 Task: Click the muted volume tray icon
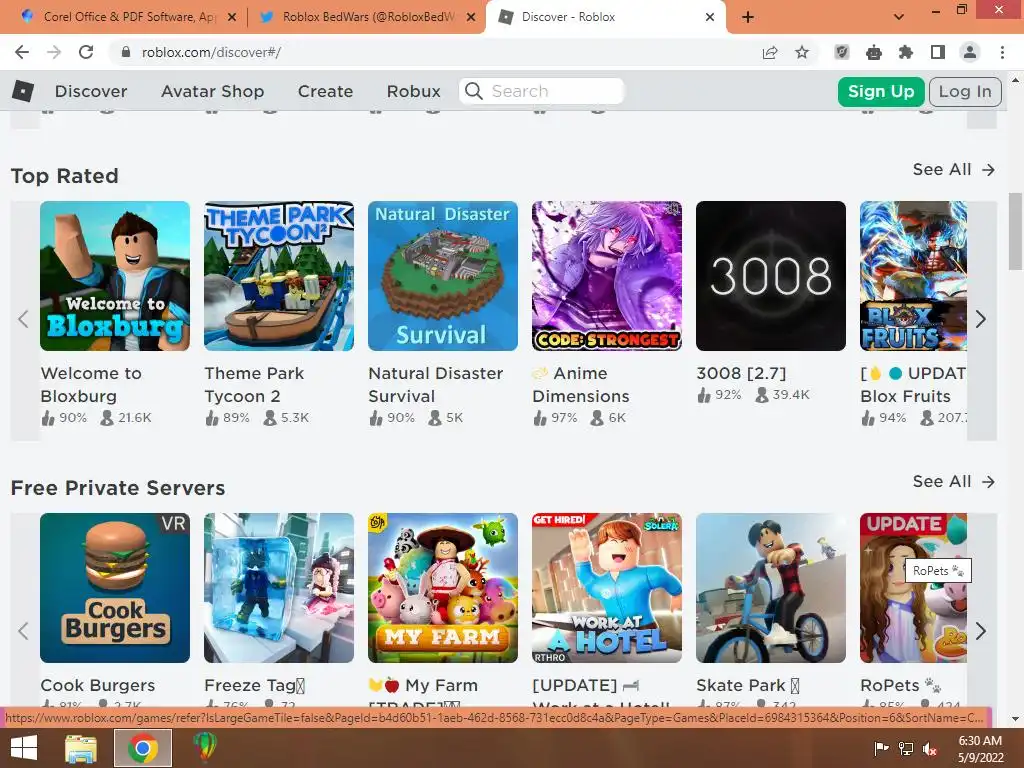tap(930, 748)
